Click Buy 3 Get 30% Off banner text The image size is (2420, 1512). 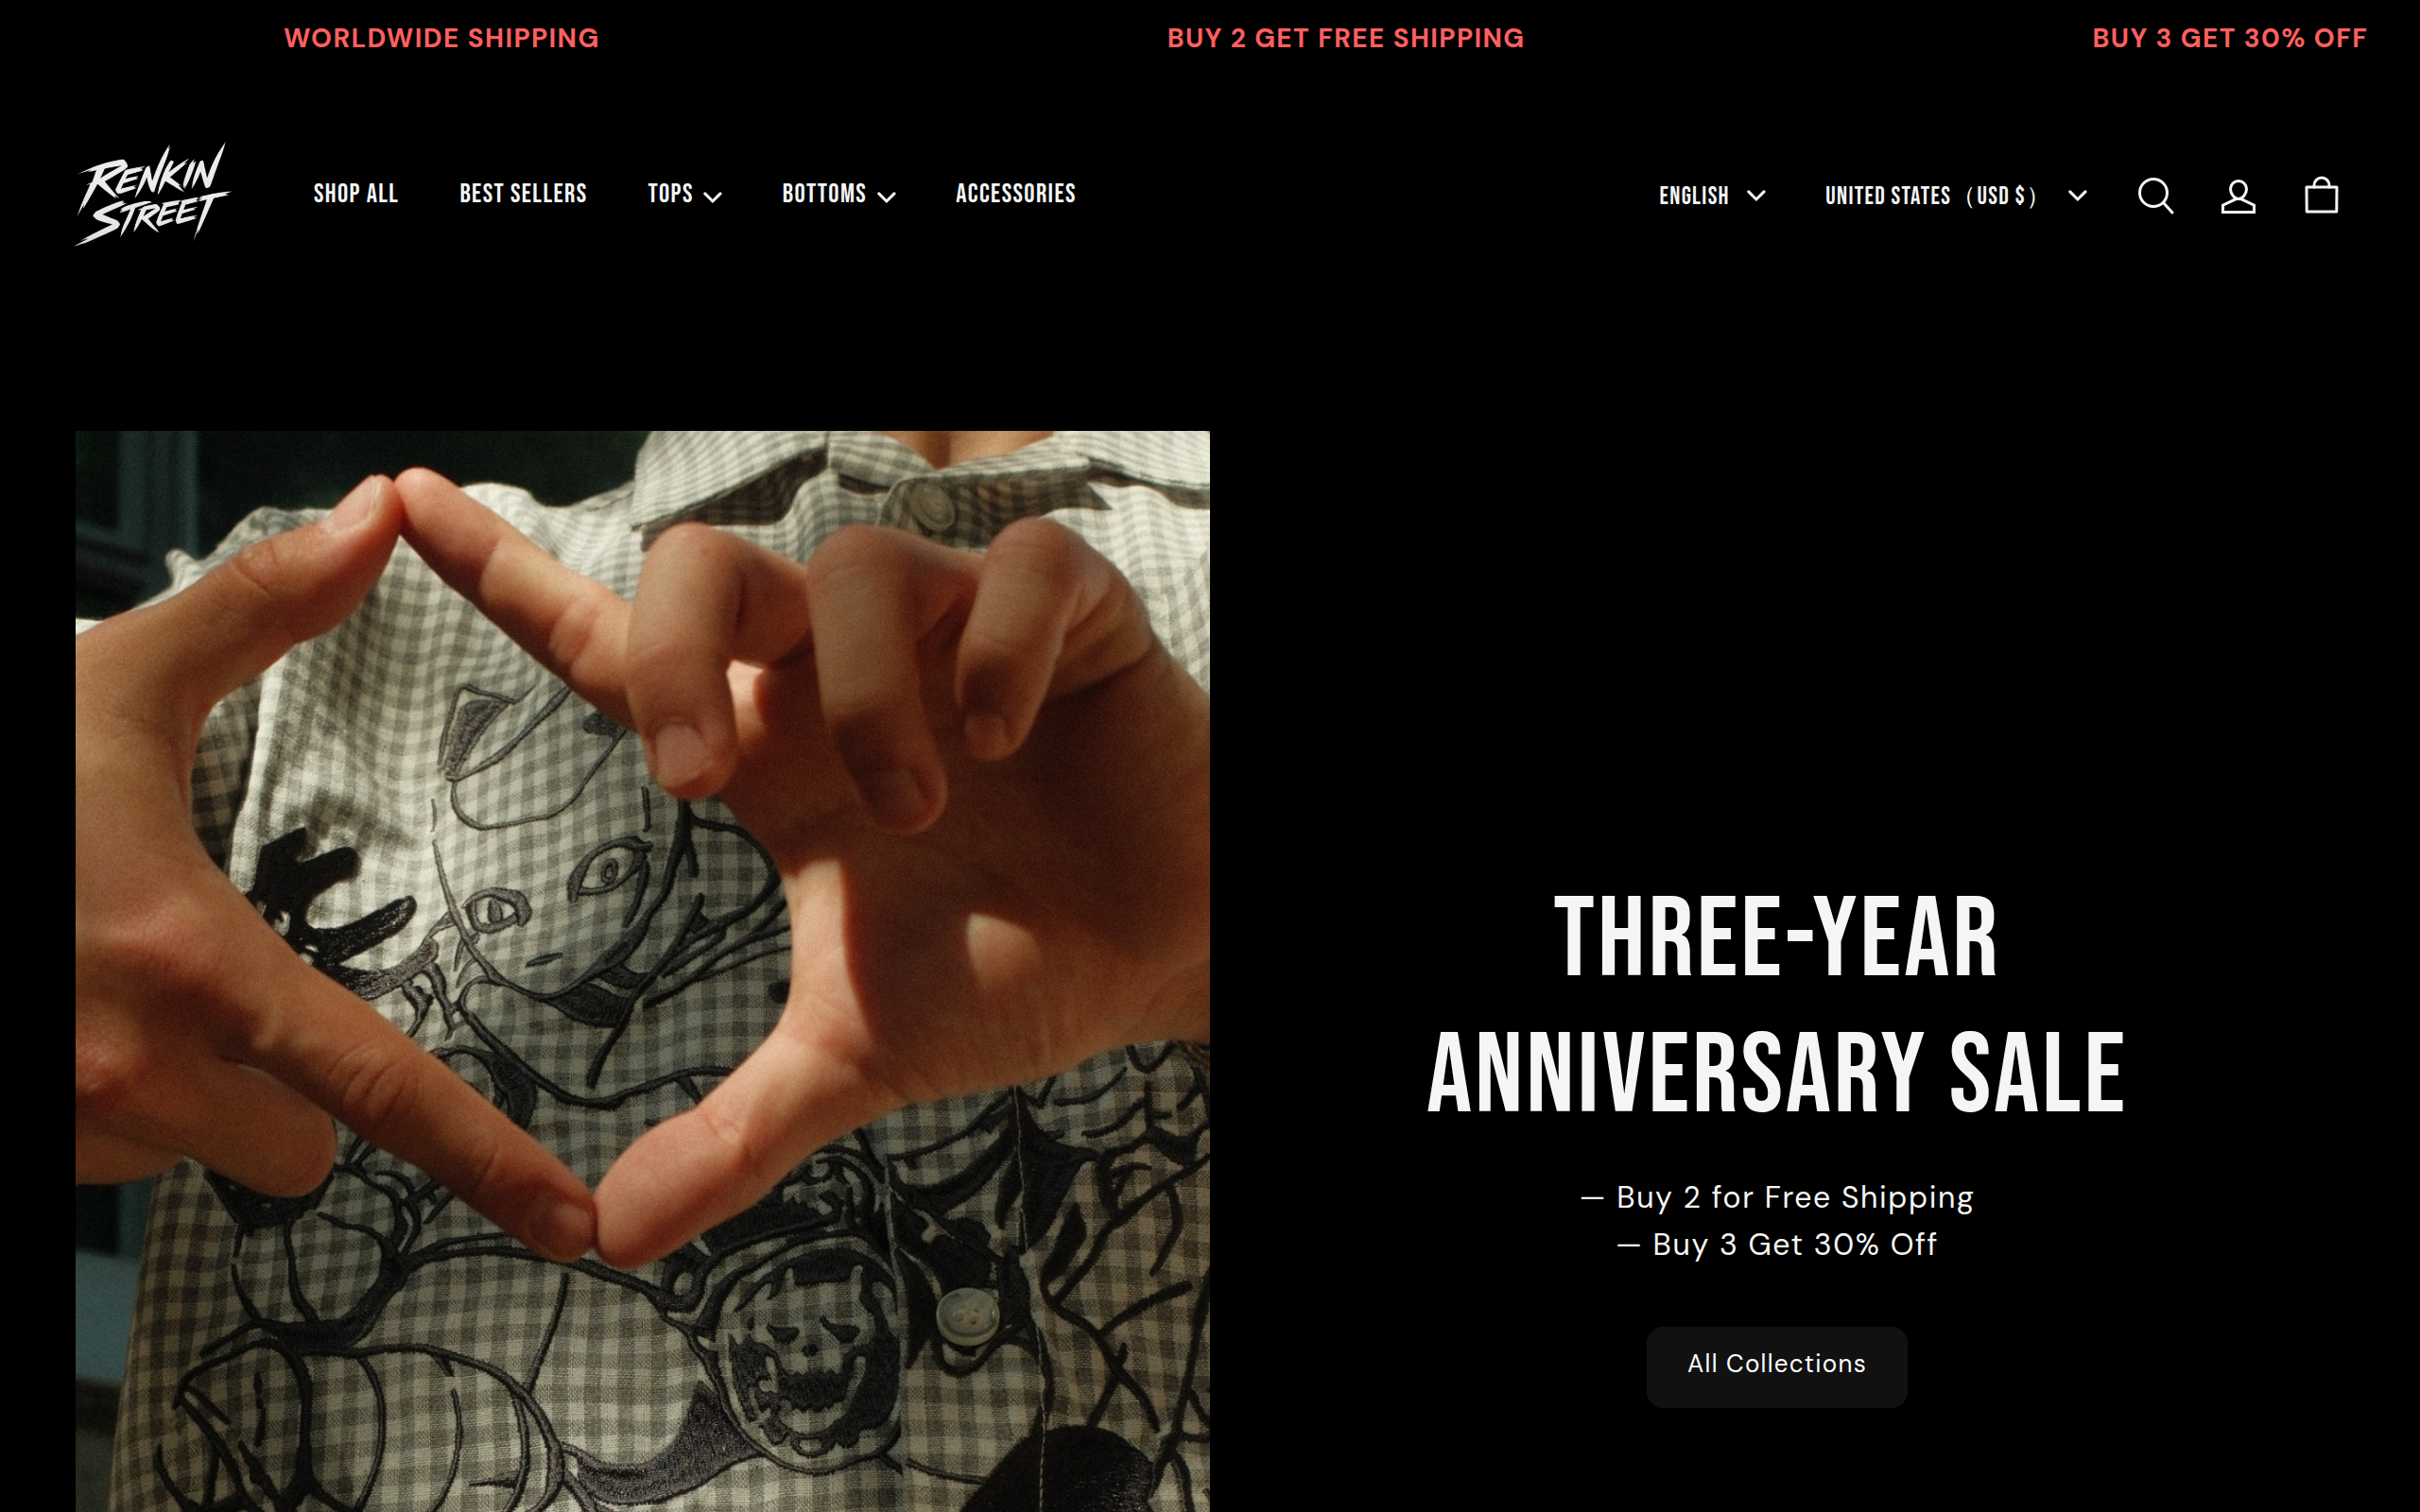(2229, 38)
